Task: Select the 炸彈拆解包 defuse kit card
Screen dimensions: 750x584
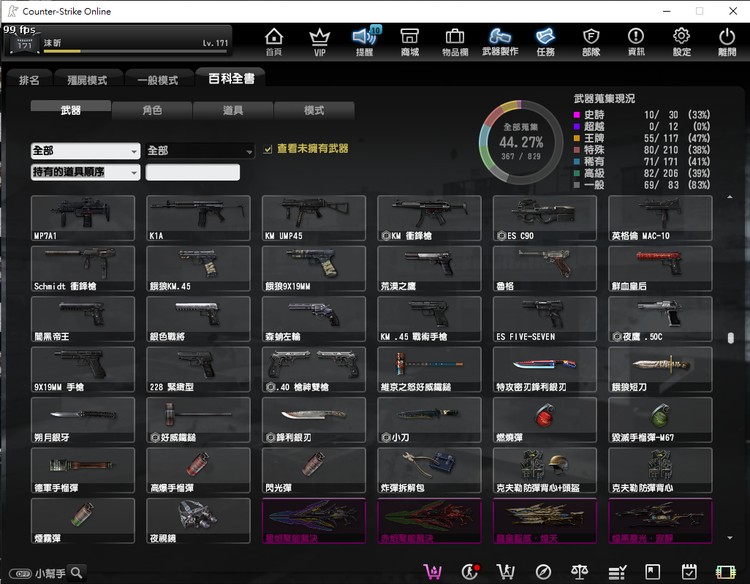Action: pyautogui.click(x=429, y=470)
